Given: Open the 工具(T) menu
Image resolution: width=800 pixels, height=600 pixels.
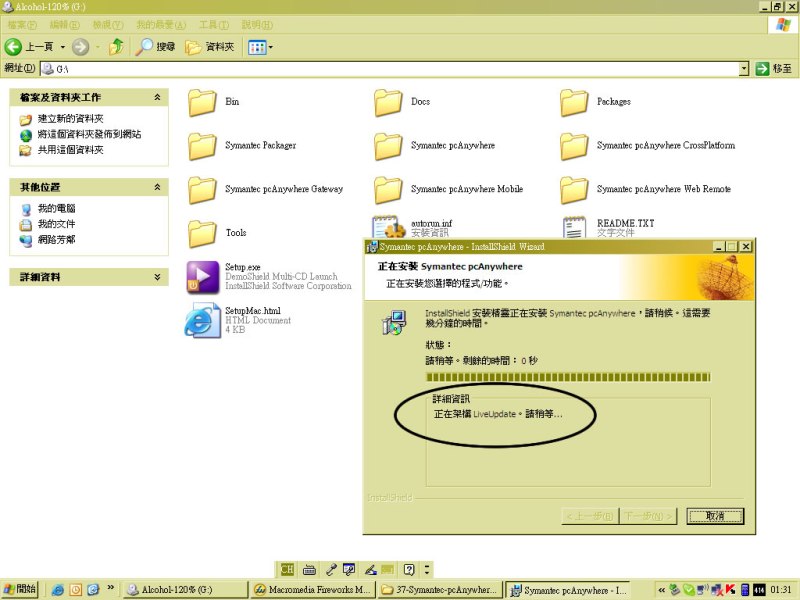Looking at the screenshot, I should pos(214,24).
